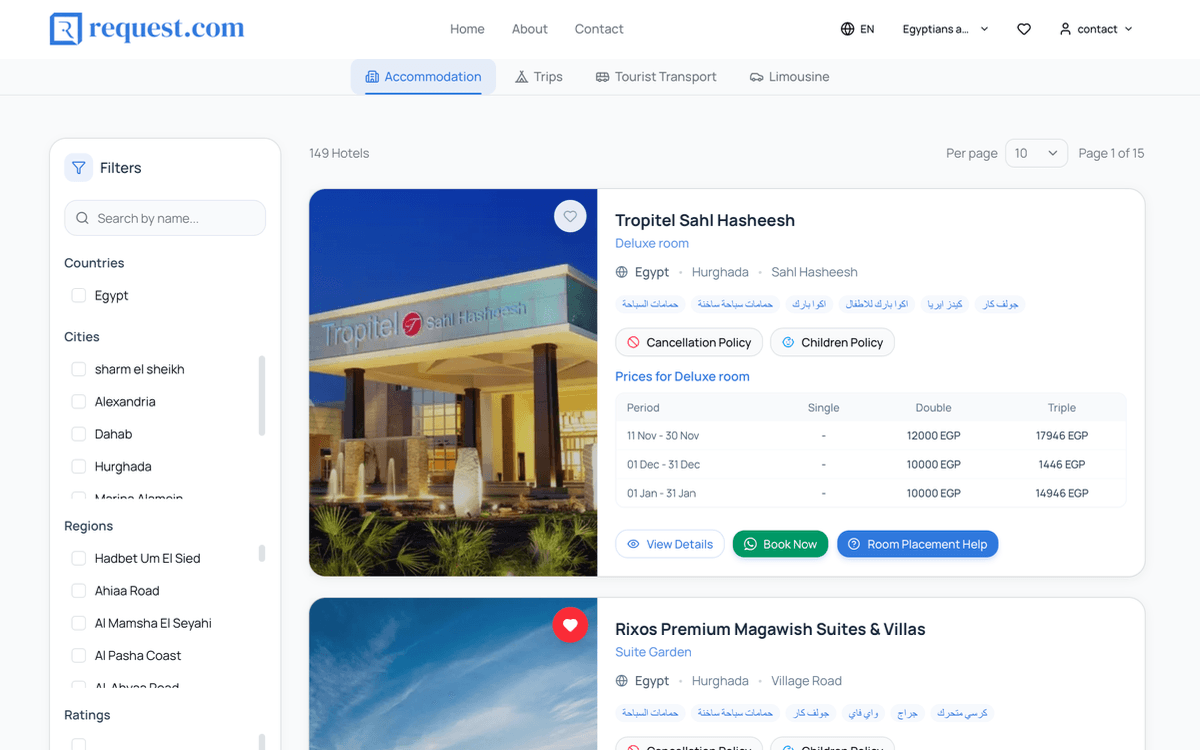The image size is (1200, 750).
Task: Switch to the Trips tab
Action: click(539, 77)
